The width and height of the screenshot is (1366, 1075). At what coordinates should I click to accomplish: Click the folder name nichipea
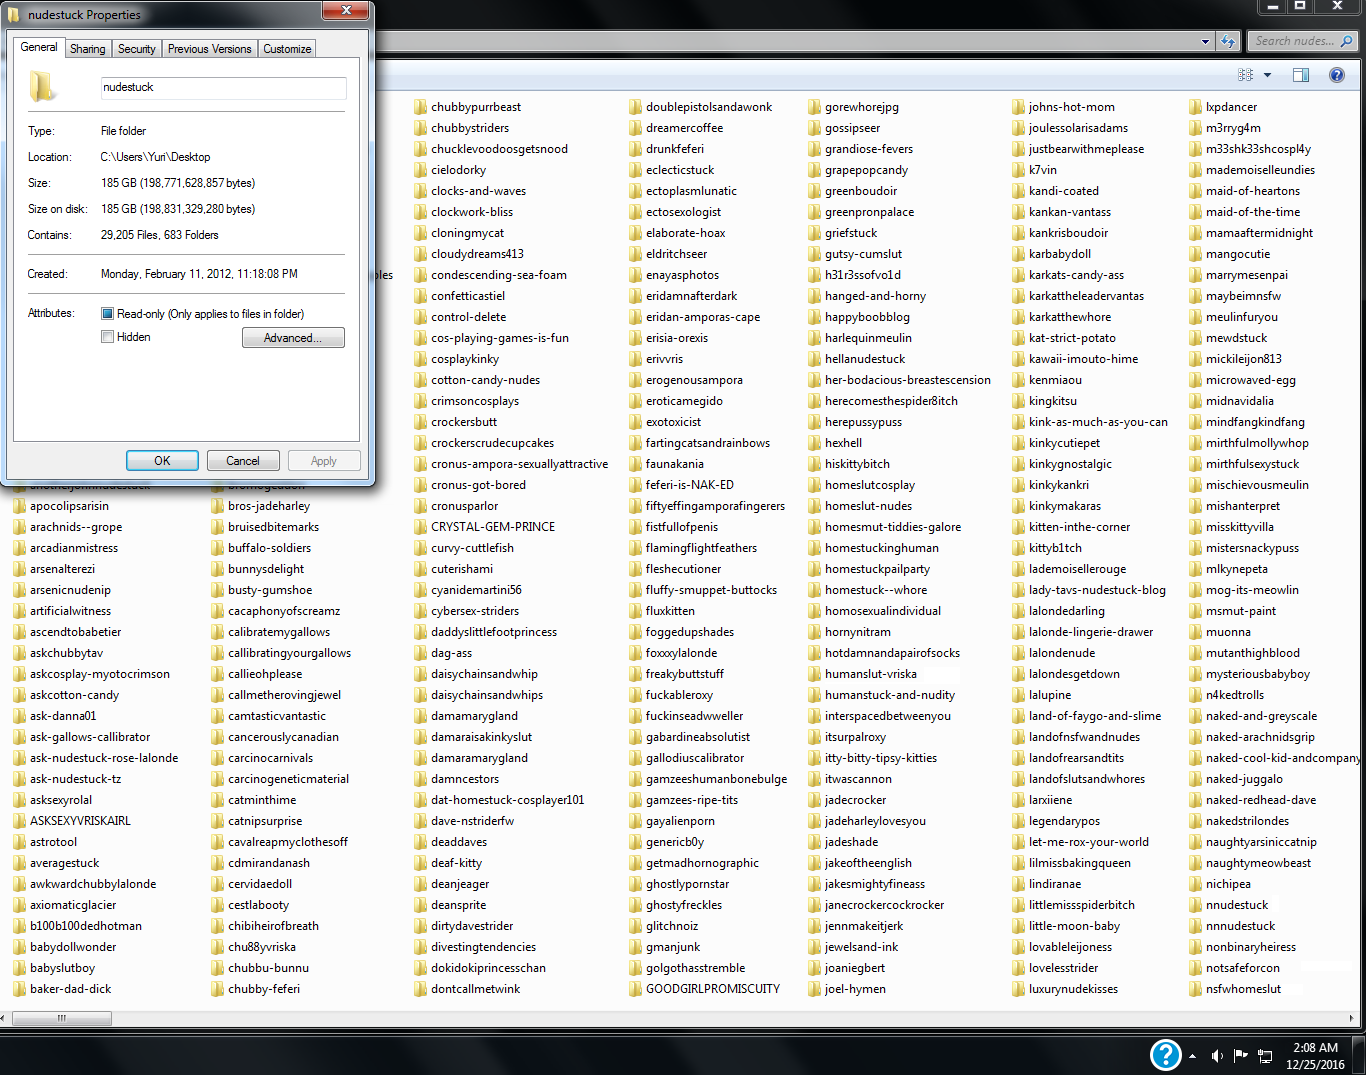pos(1228,884)
